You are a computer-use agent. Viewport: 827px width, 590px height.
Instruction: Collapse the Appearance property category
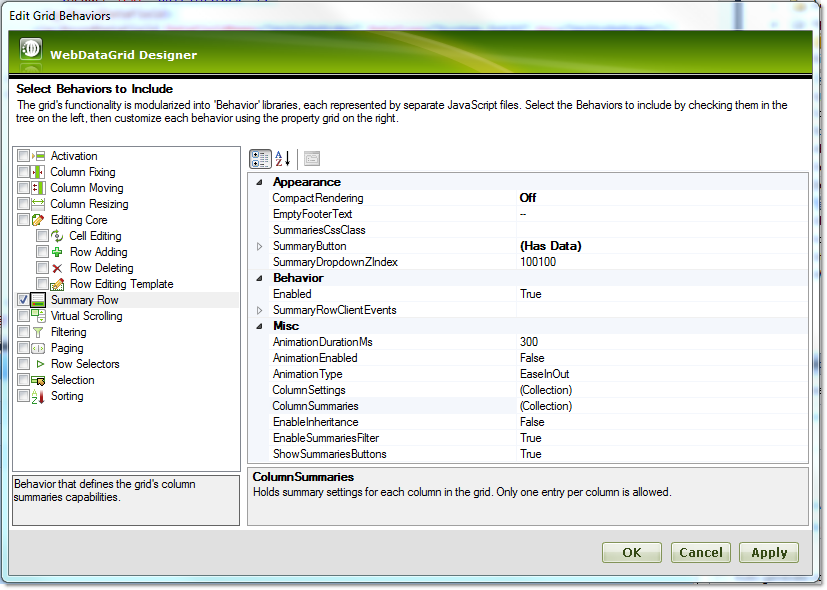point(260,182)
